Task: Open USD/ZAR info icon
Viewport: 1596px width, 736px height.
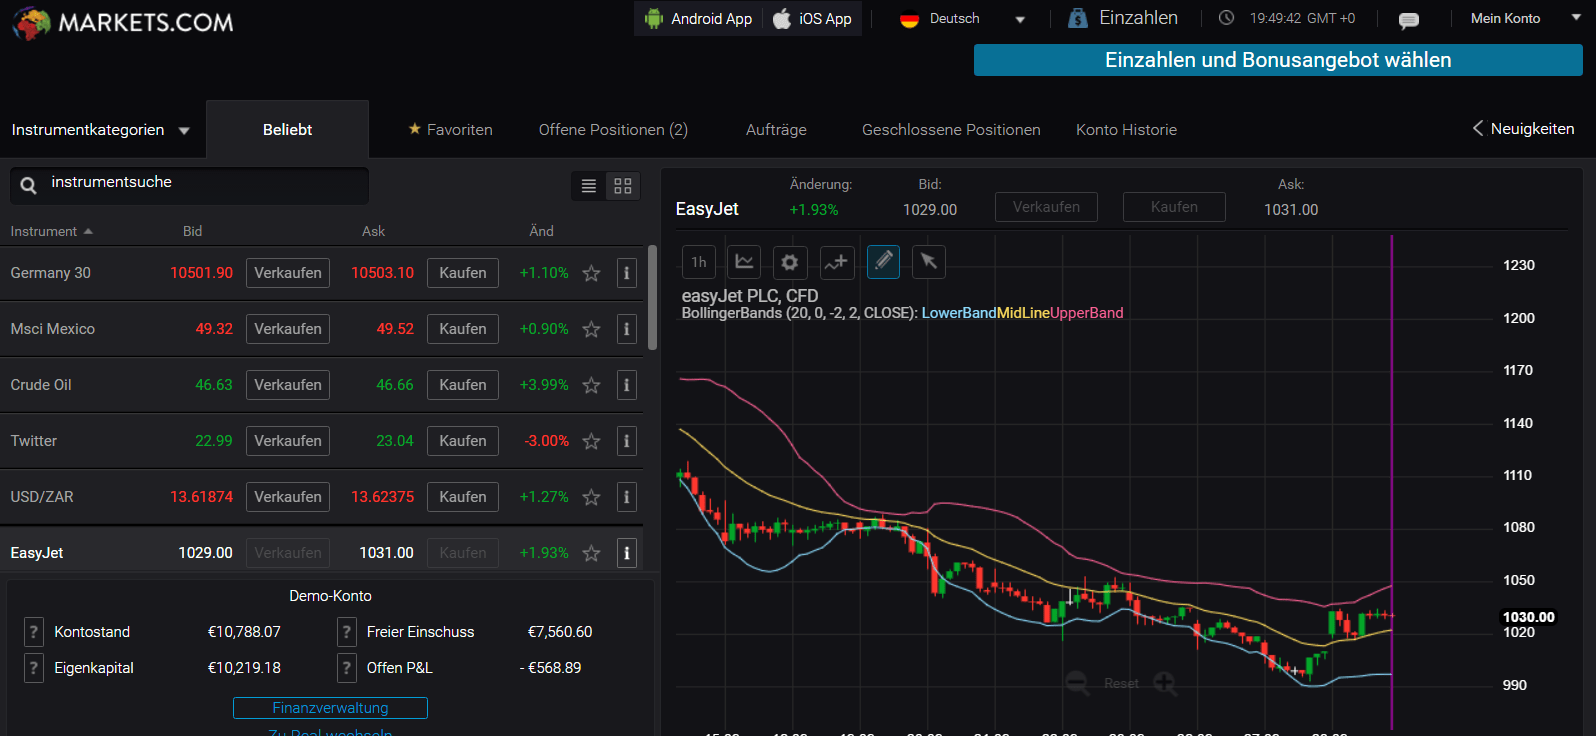Action: click(627, 497)
